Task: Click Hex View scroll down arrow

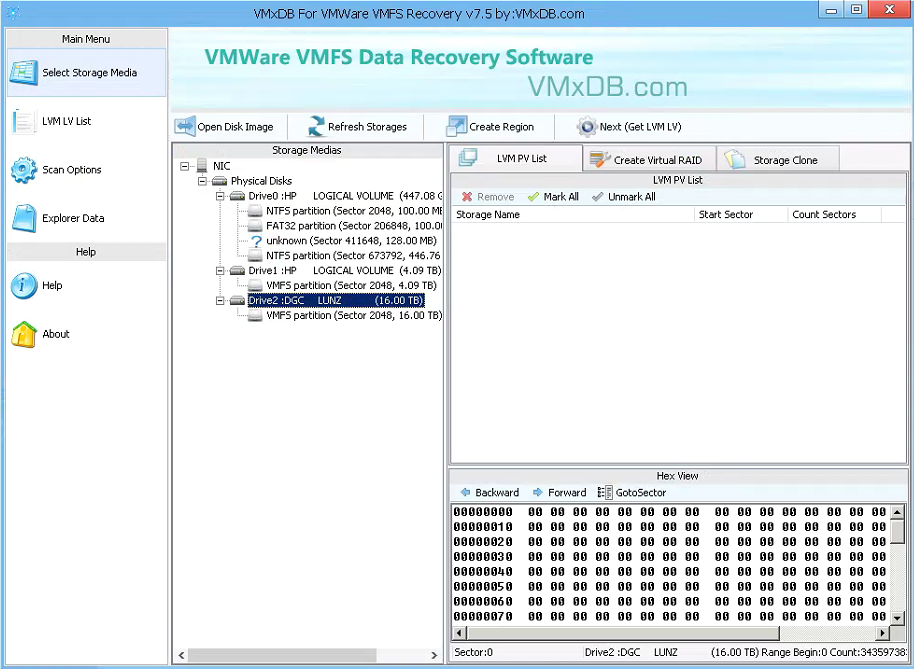Action: [x=898, y=617]
